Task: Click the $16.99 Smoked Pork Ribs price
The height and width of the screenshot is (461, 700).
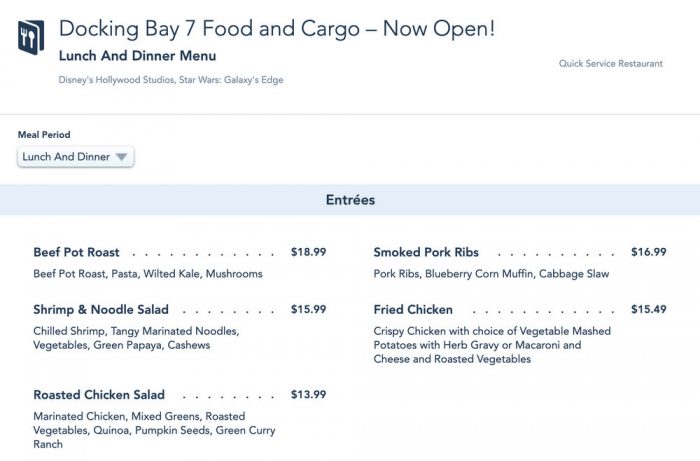Action: 648,253
